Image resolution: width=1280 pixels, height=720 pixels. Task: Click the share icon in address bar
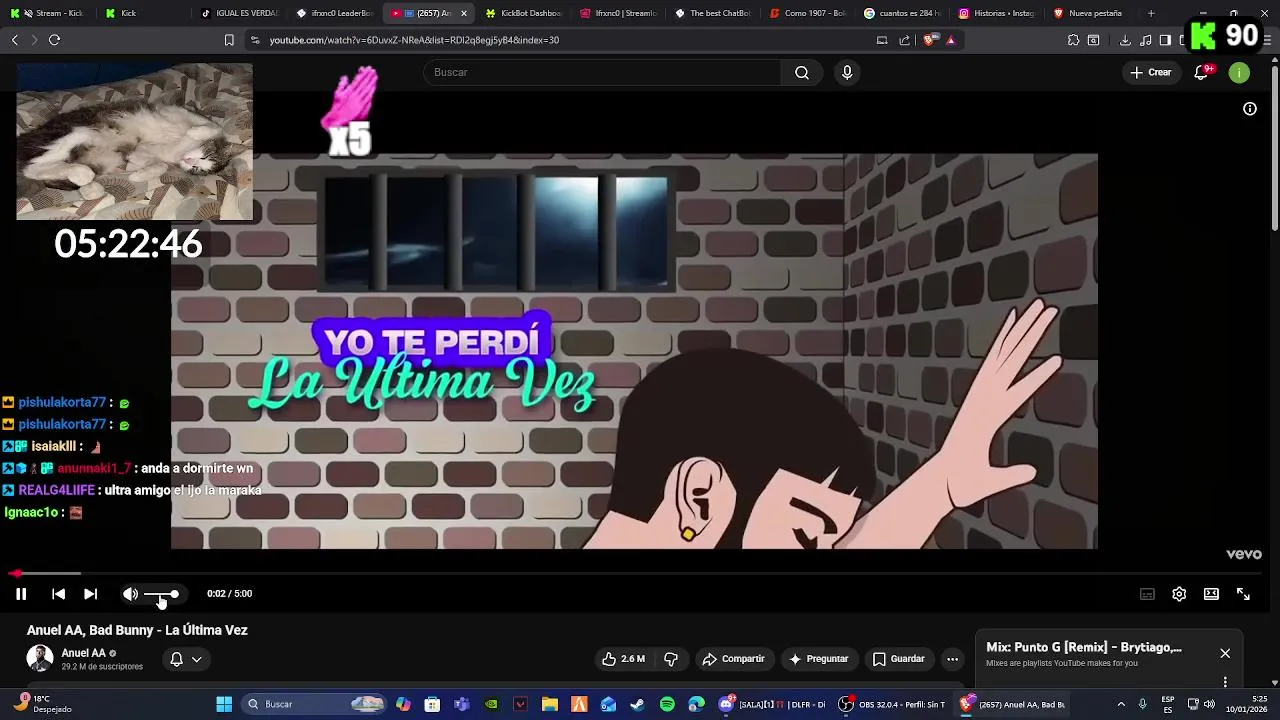point(904,40)
